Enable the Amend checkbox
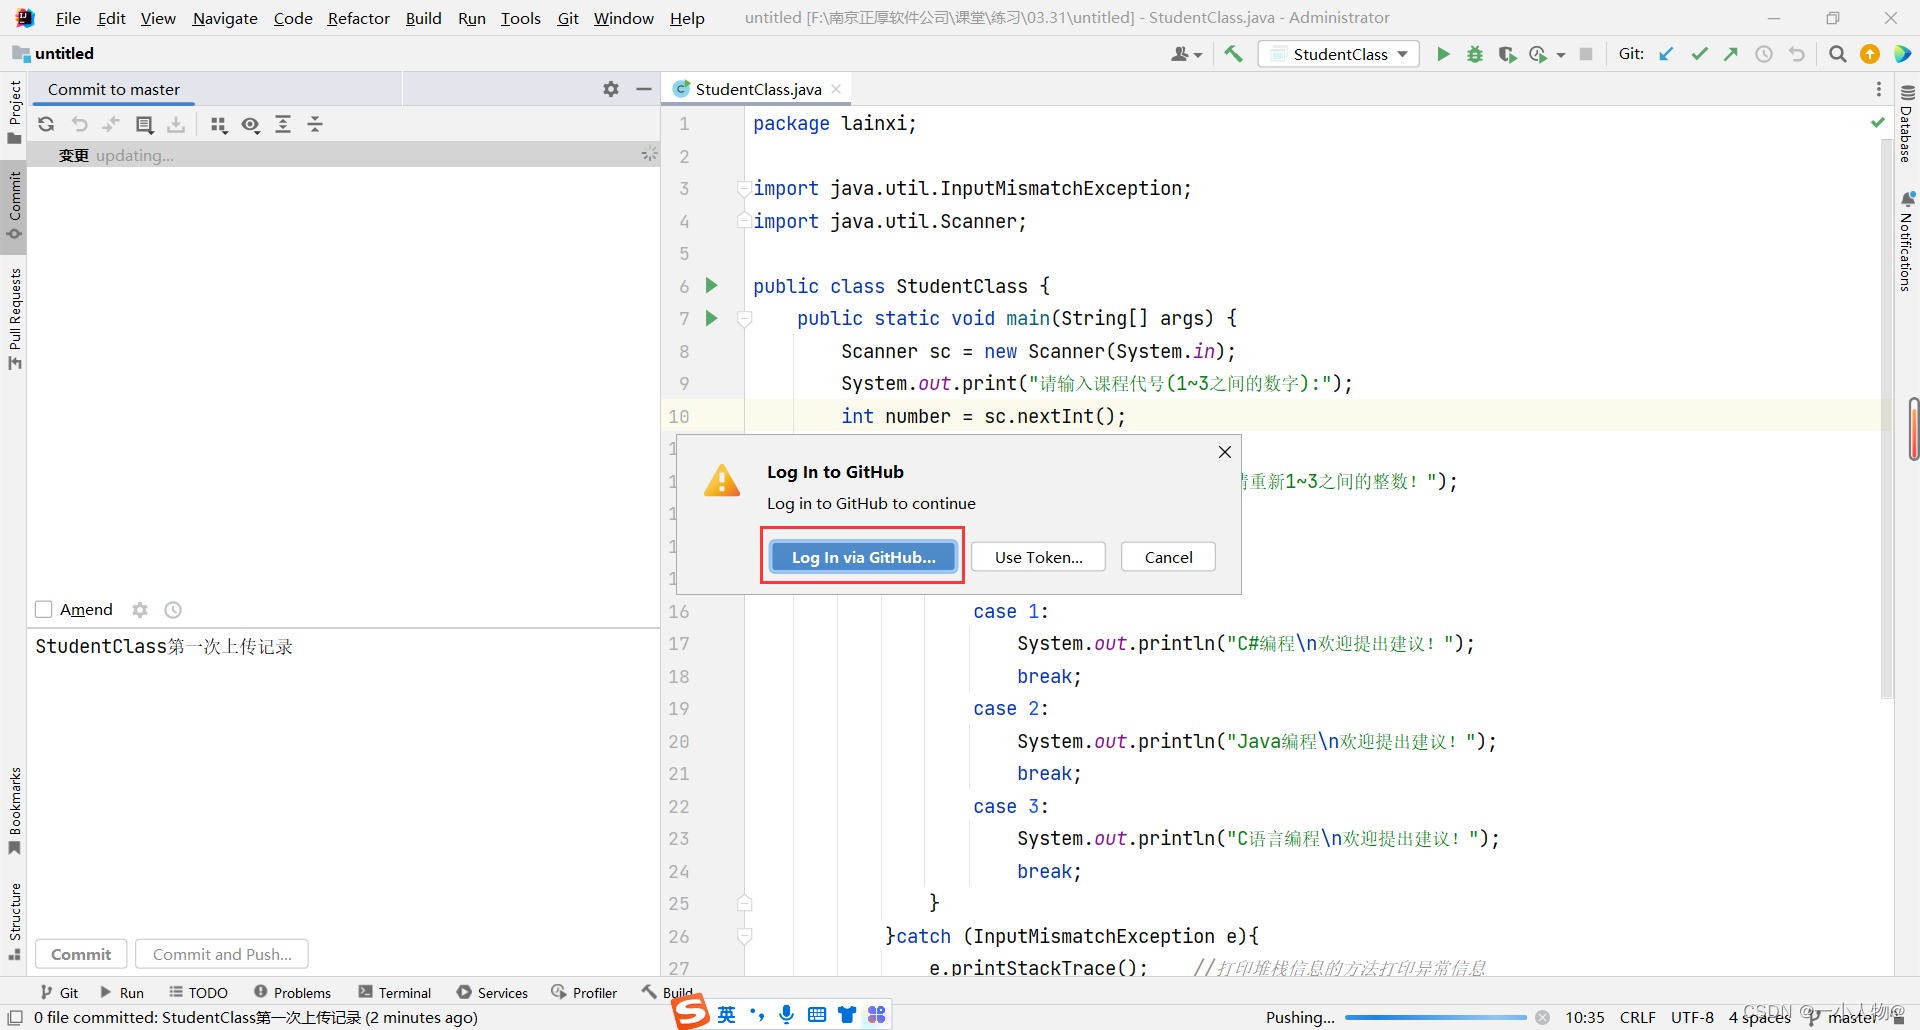Image resolution: width=1920 pixels, height=1030 pixels. click(x=44, y=609)
